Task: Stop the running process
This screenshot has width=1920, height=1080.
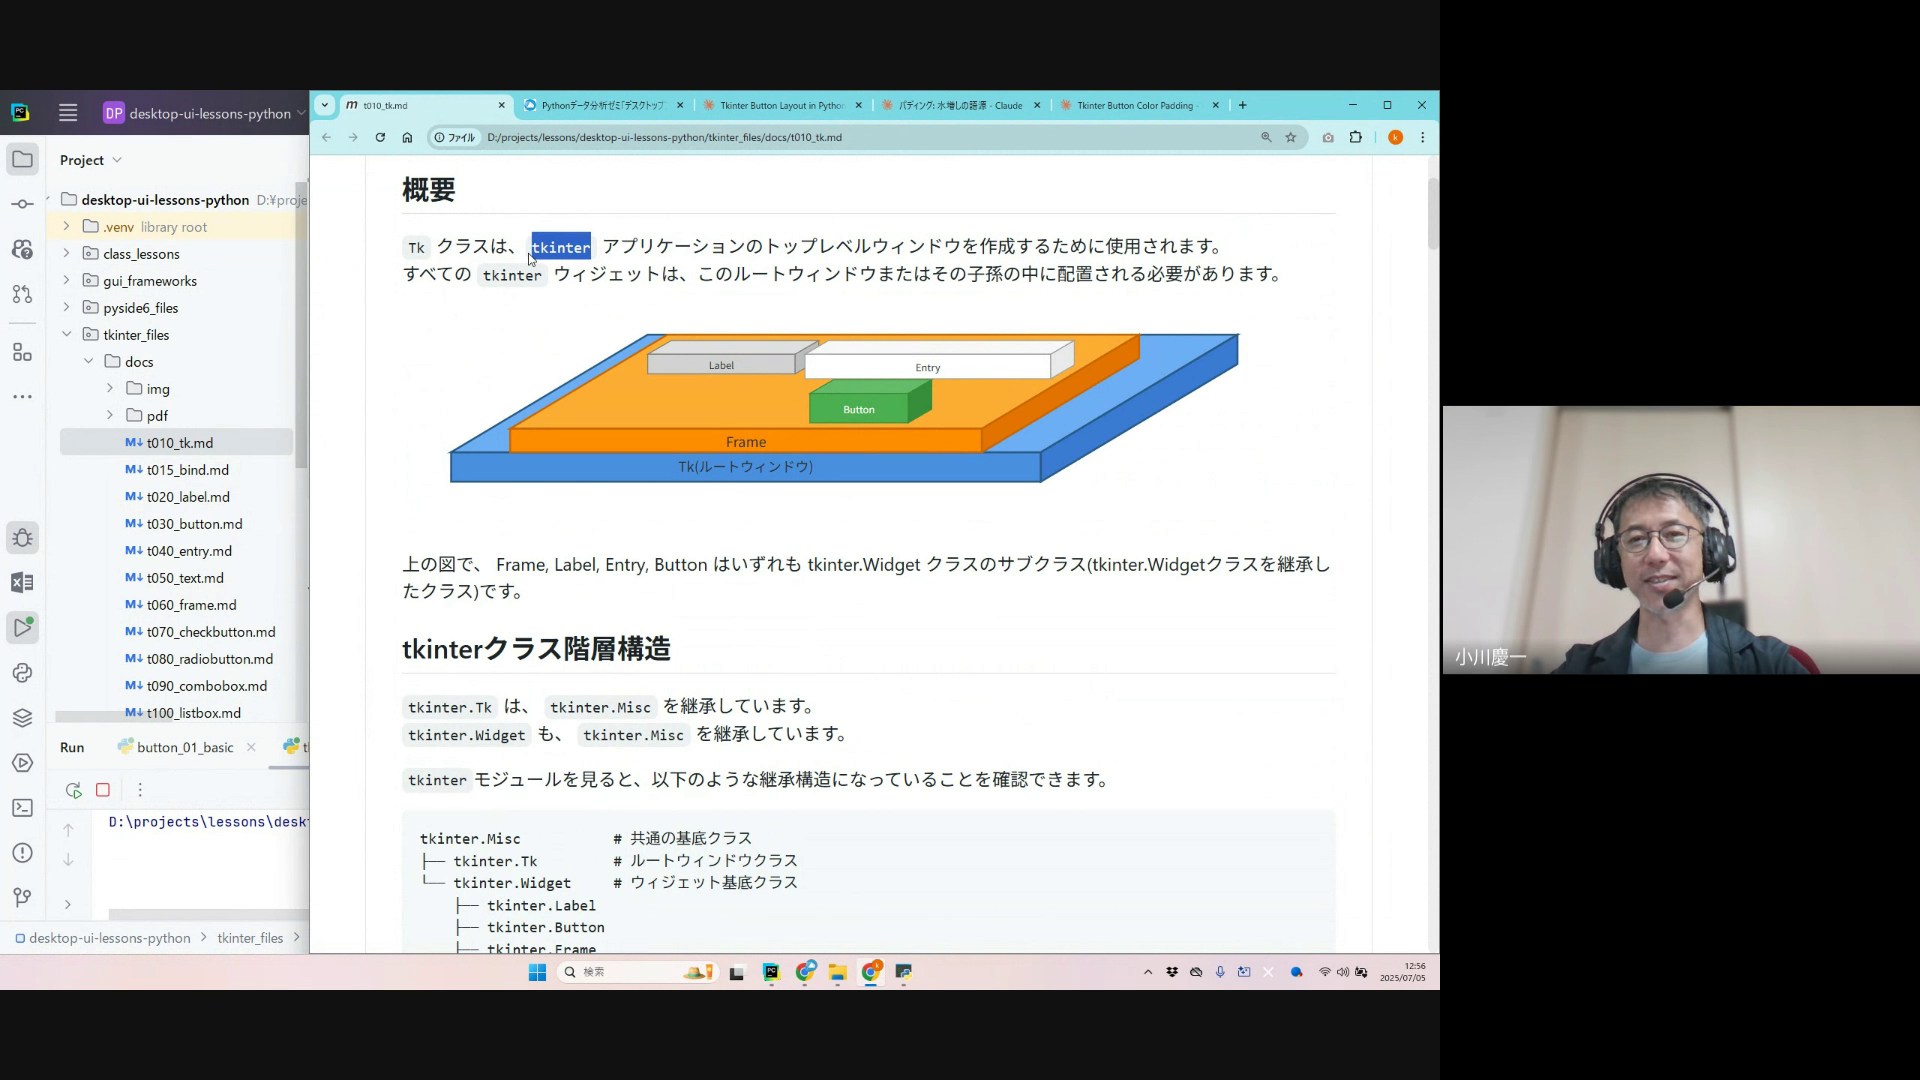Action: pos(103,790)
